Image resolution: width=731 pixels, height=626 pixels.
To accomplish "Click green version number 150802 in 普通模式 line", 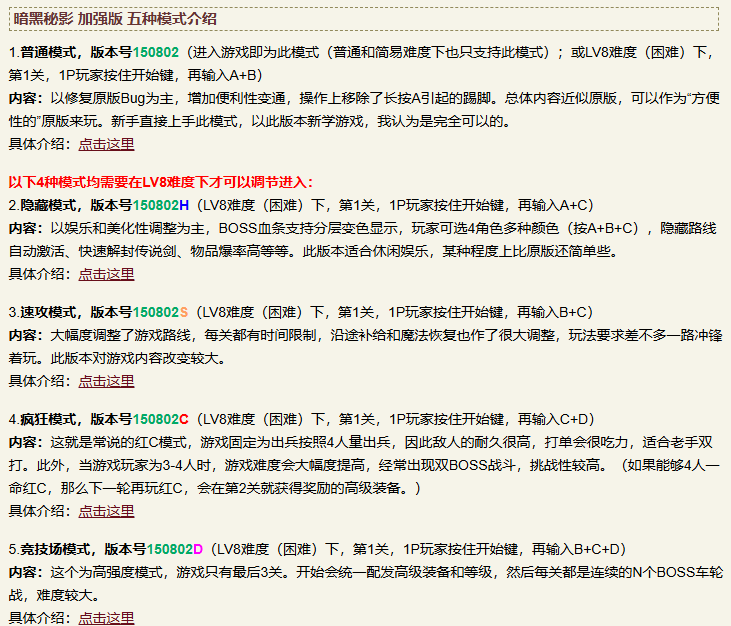I will coord(156,52).
